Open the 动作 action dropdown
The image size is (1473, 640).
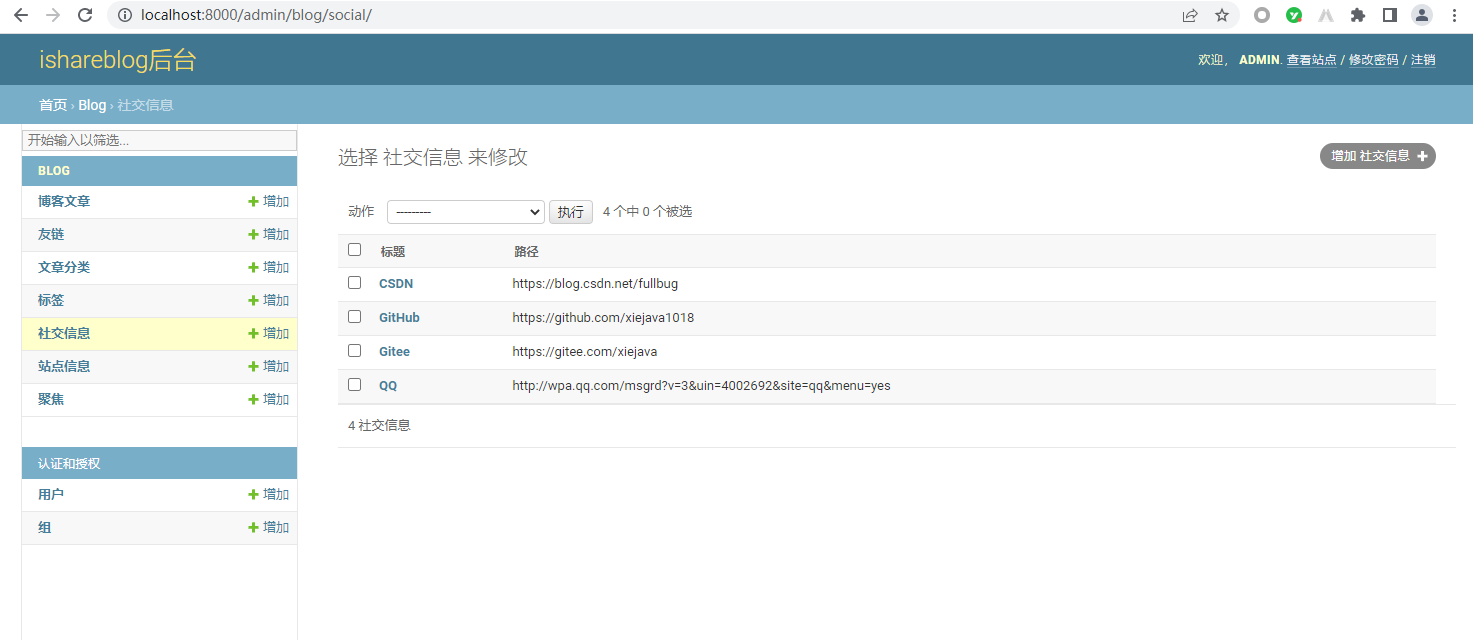(465, 212)
